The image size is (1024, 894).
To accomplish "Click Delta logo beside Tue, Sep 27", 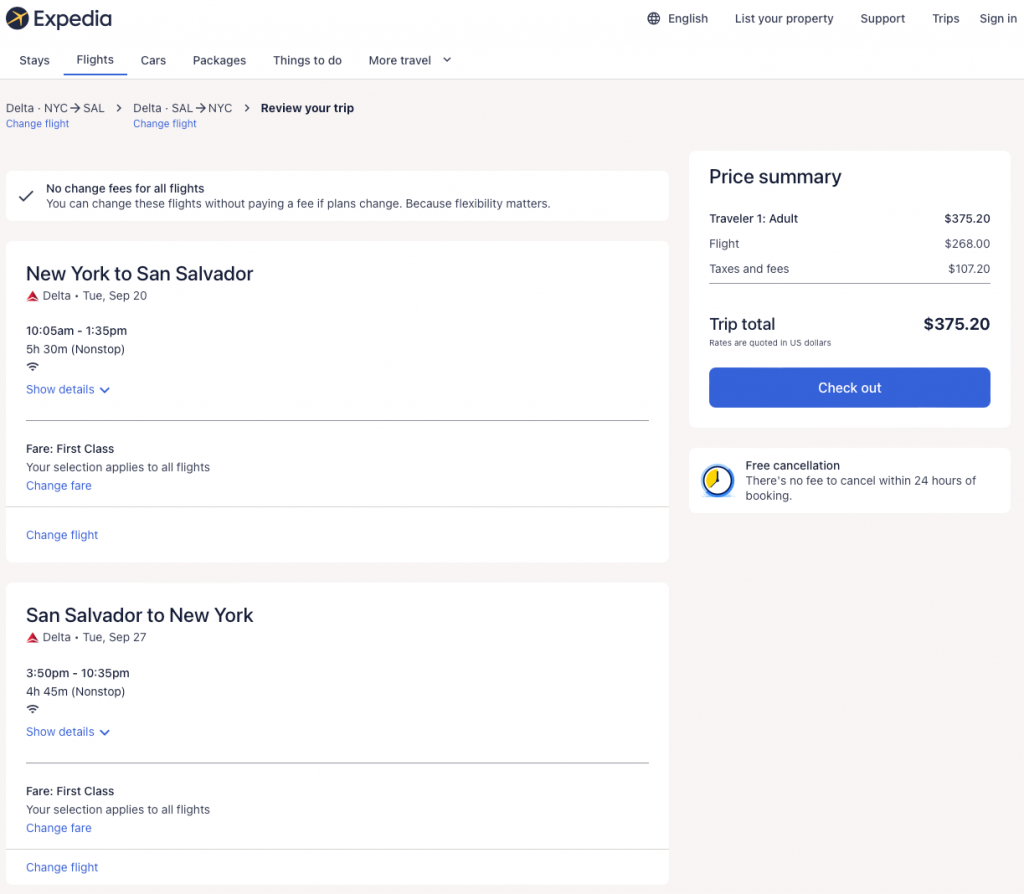I will [32, 638].
